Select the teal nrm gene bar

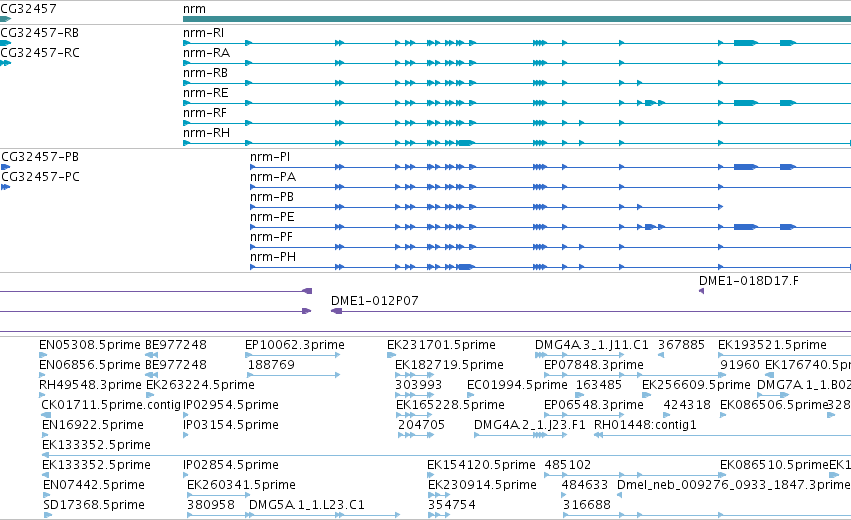pyautogui.click(x=517, y=19)
